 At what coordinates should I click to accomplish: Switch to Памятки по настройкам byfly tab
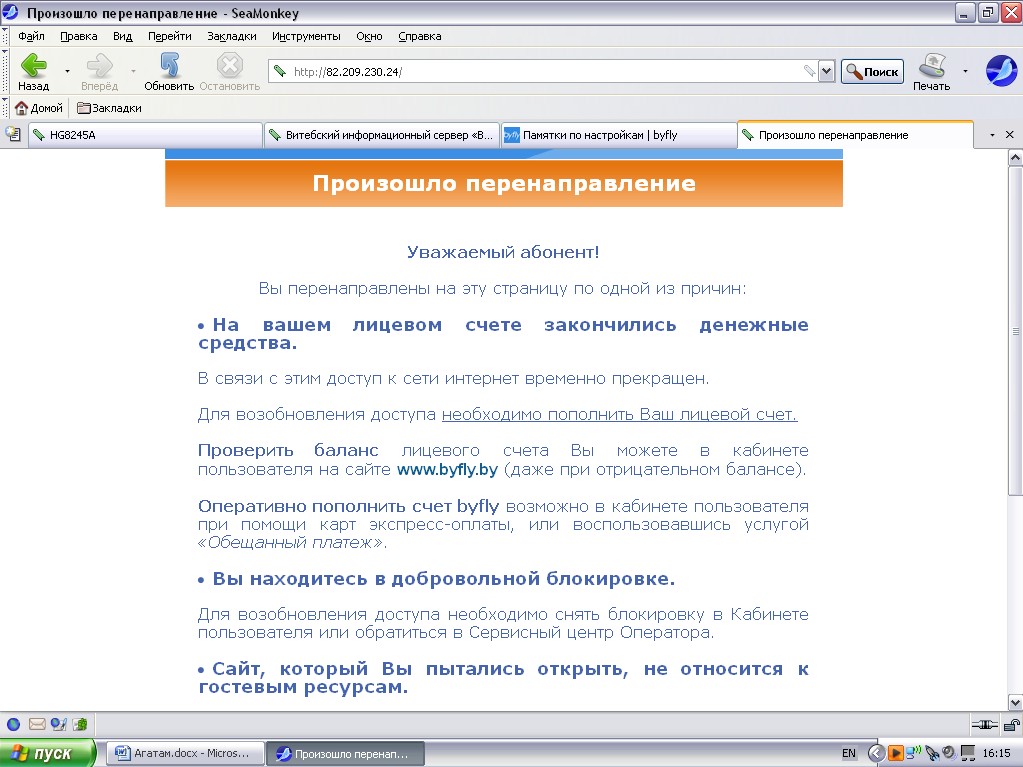click(x=618, y=135)
